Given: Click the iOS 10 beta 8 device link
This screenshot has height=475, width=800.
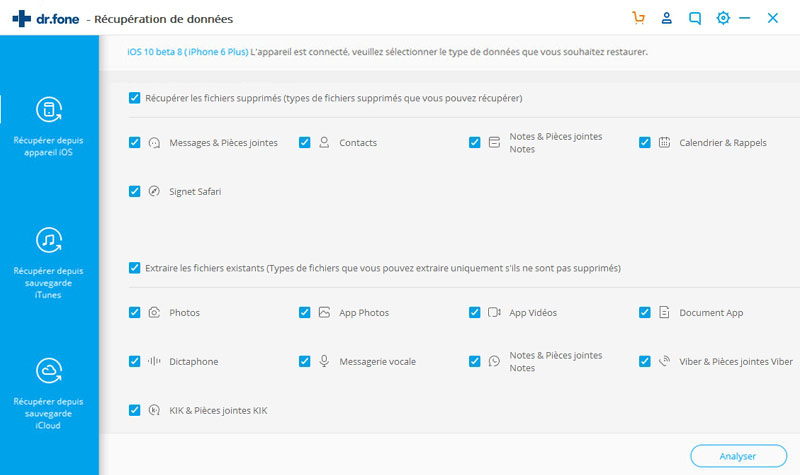Looking at the screenshot, I should pyautogui.click(x=188, y=52).
